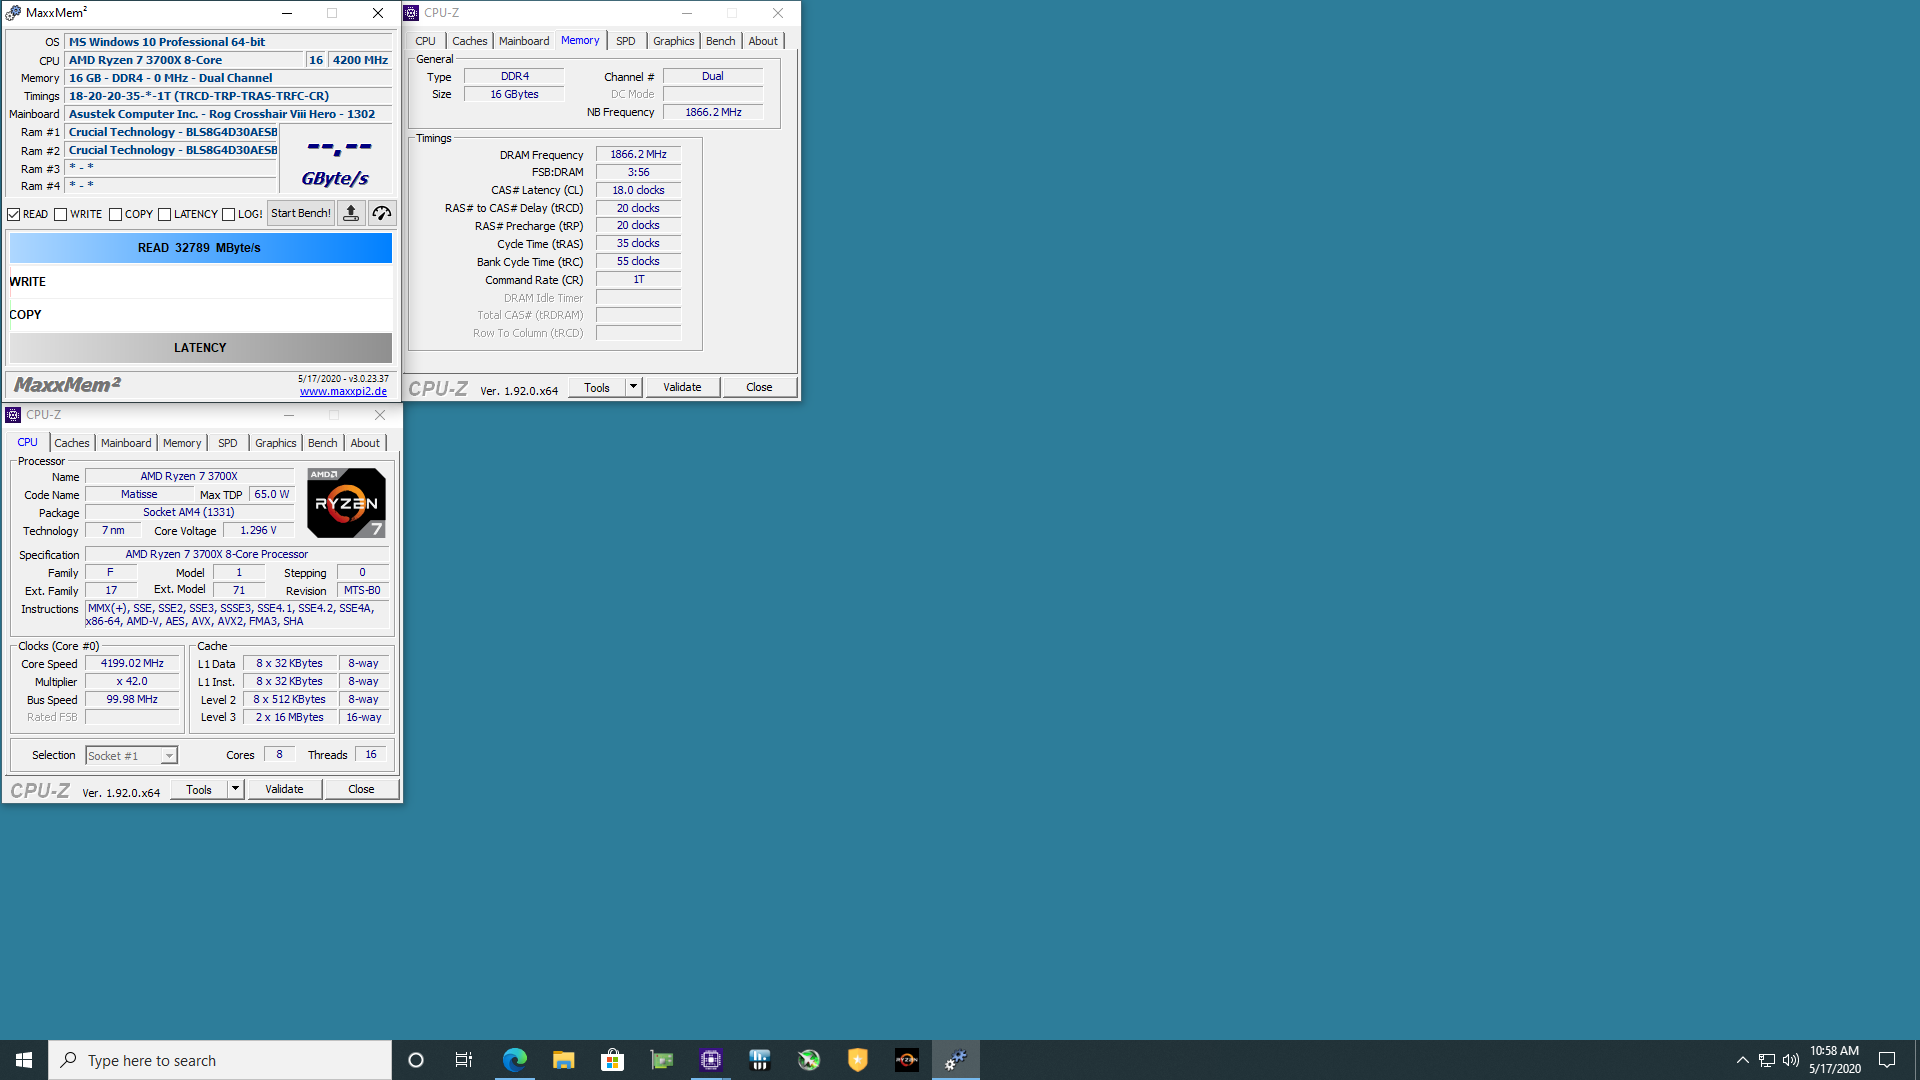1920x1080 pixels.
Task: Open Caches tab in CPU-Z memory window
Action: point(470,41)
